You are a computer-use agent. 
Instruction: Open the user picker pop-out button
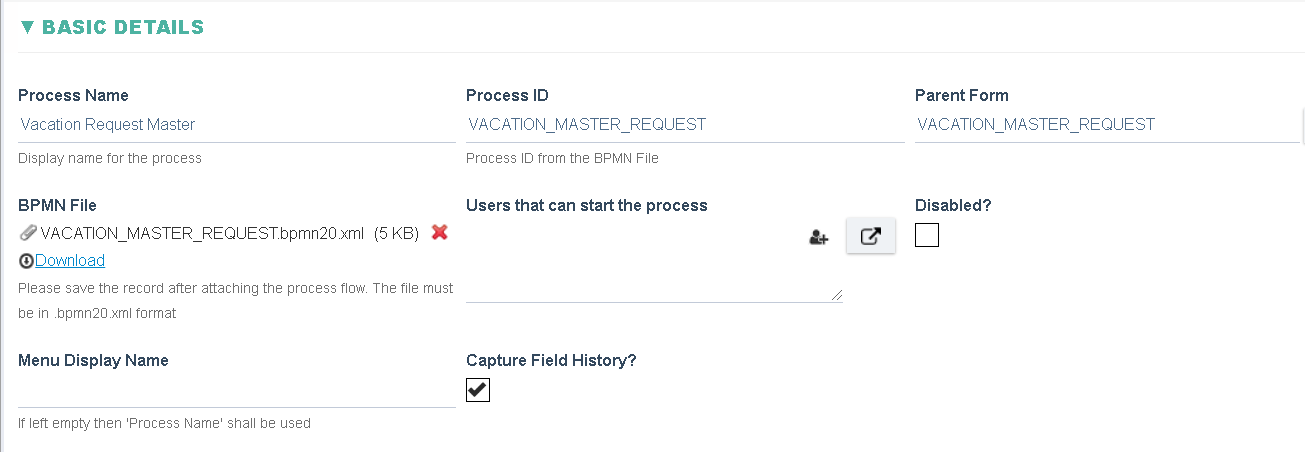click(871, 236)
